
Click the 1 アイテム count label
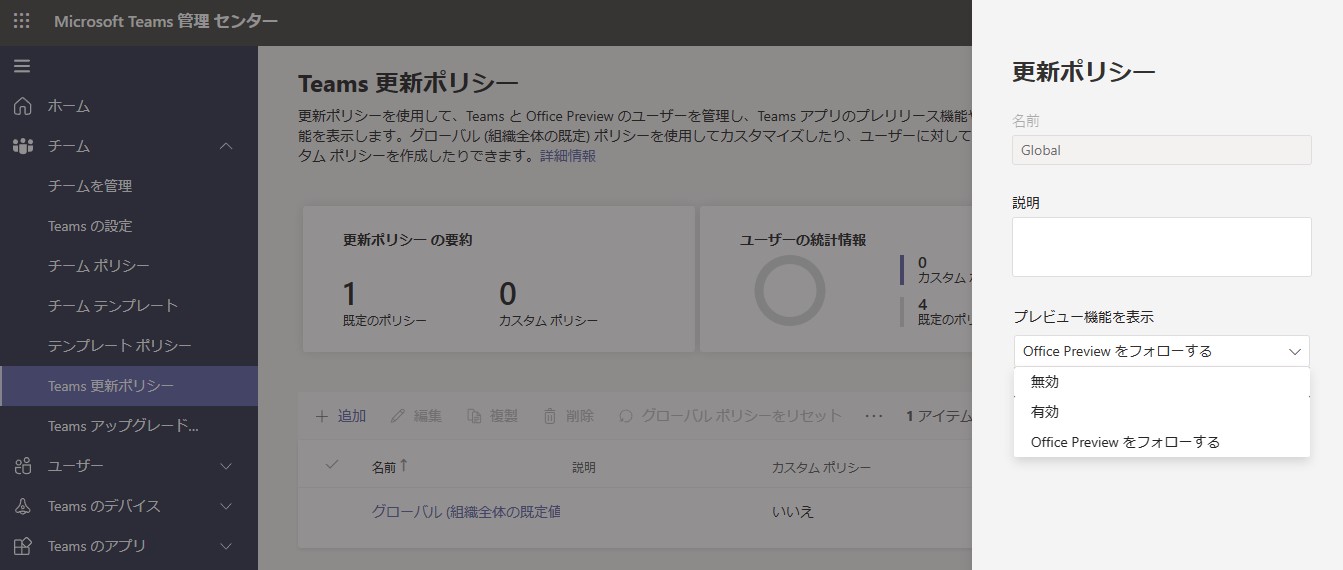[939, 416]
